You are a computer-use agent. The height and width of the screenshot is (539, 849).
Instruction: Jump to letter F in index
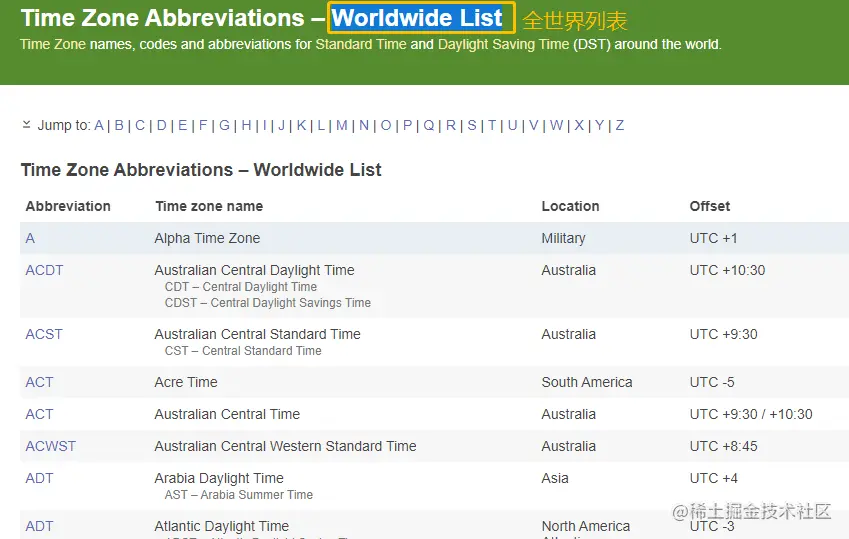(x=203, y=126)
